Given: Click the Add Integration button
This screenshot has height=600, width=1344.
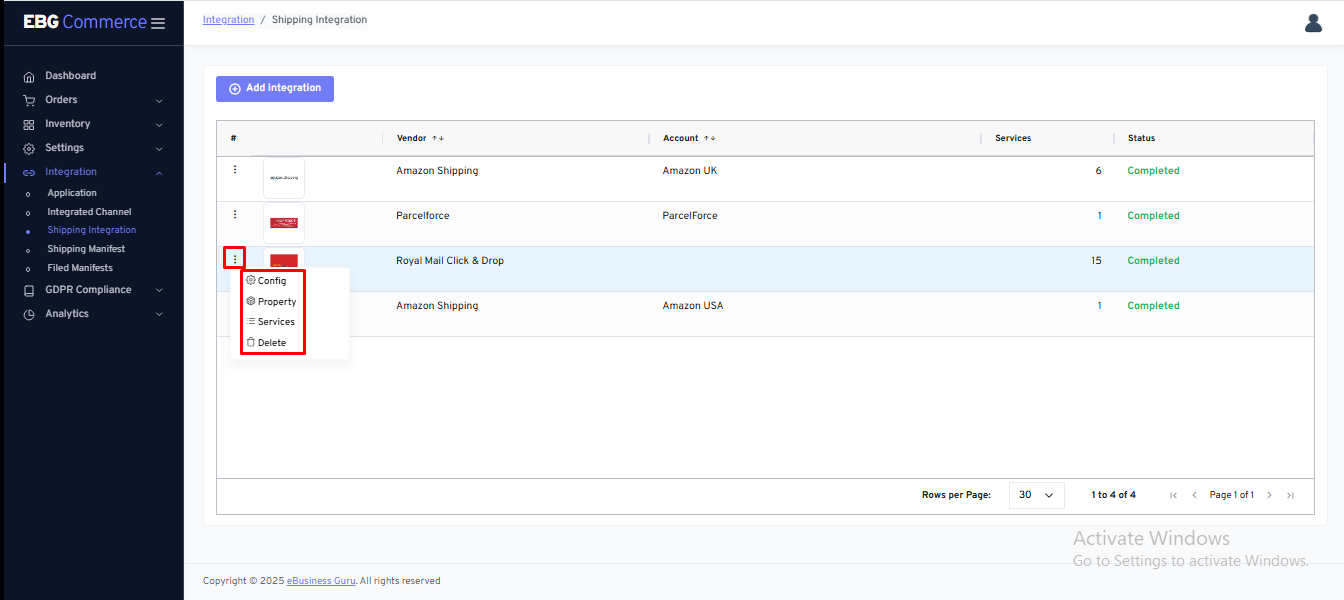Looking at the screenshot, I should pyautogui.click(x=275, y=89).
